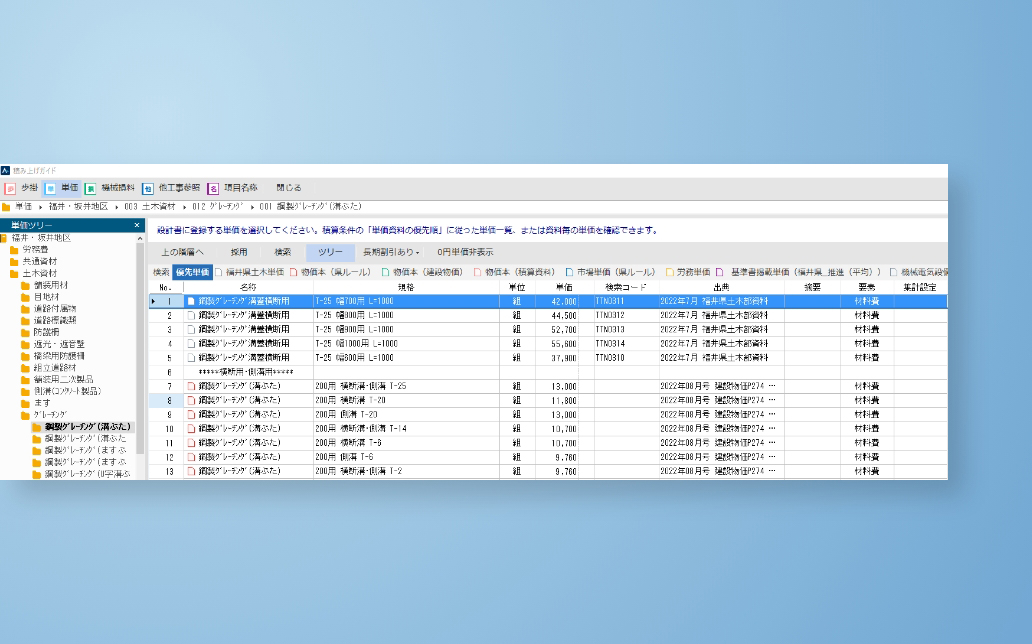Viewport: 1032px width, 644px height.
Task: Click the 上の階層へ button
Action: click(182, 252)
